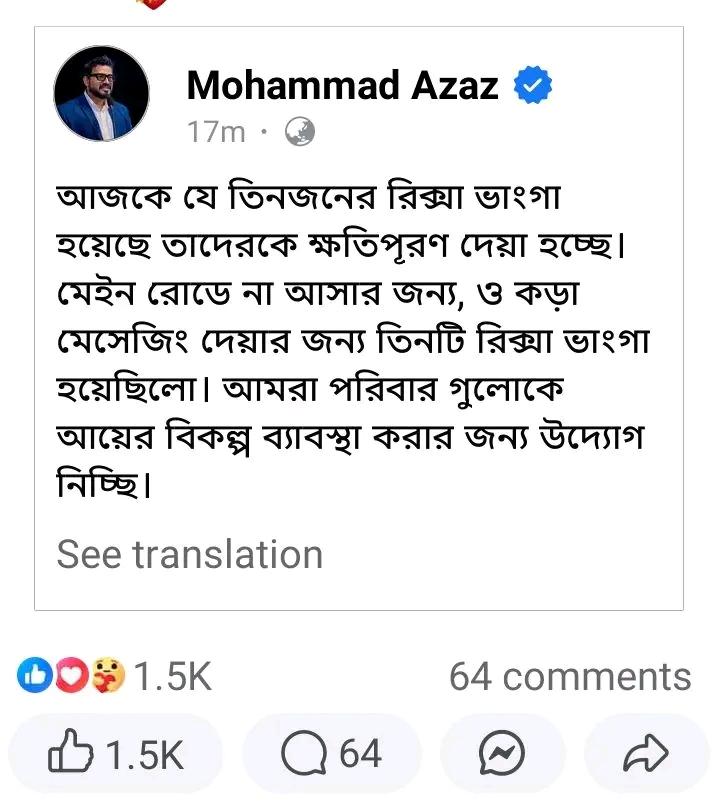This screenshot has height=802, width=719.
Task: View the 1.5K reactions count list
Action: pyautogui.click(x=172, y=676)
